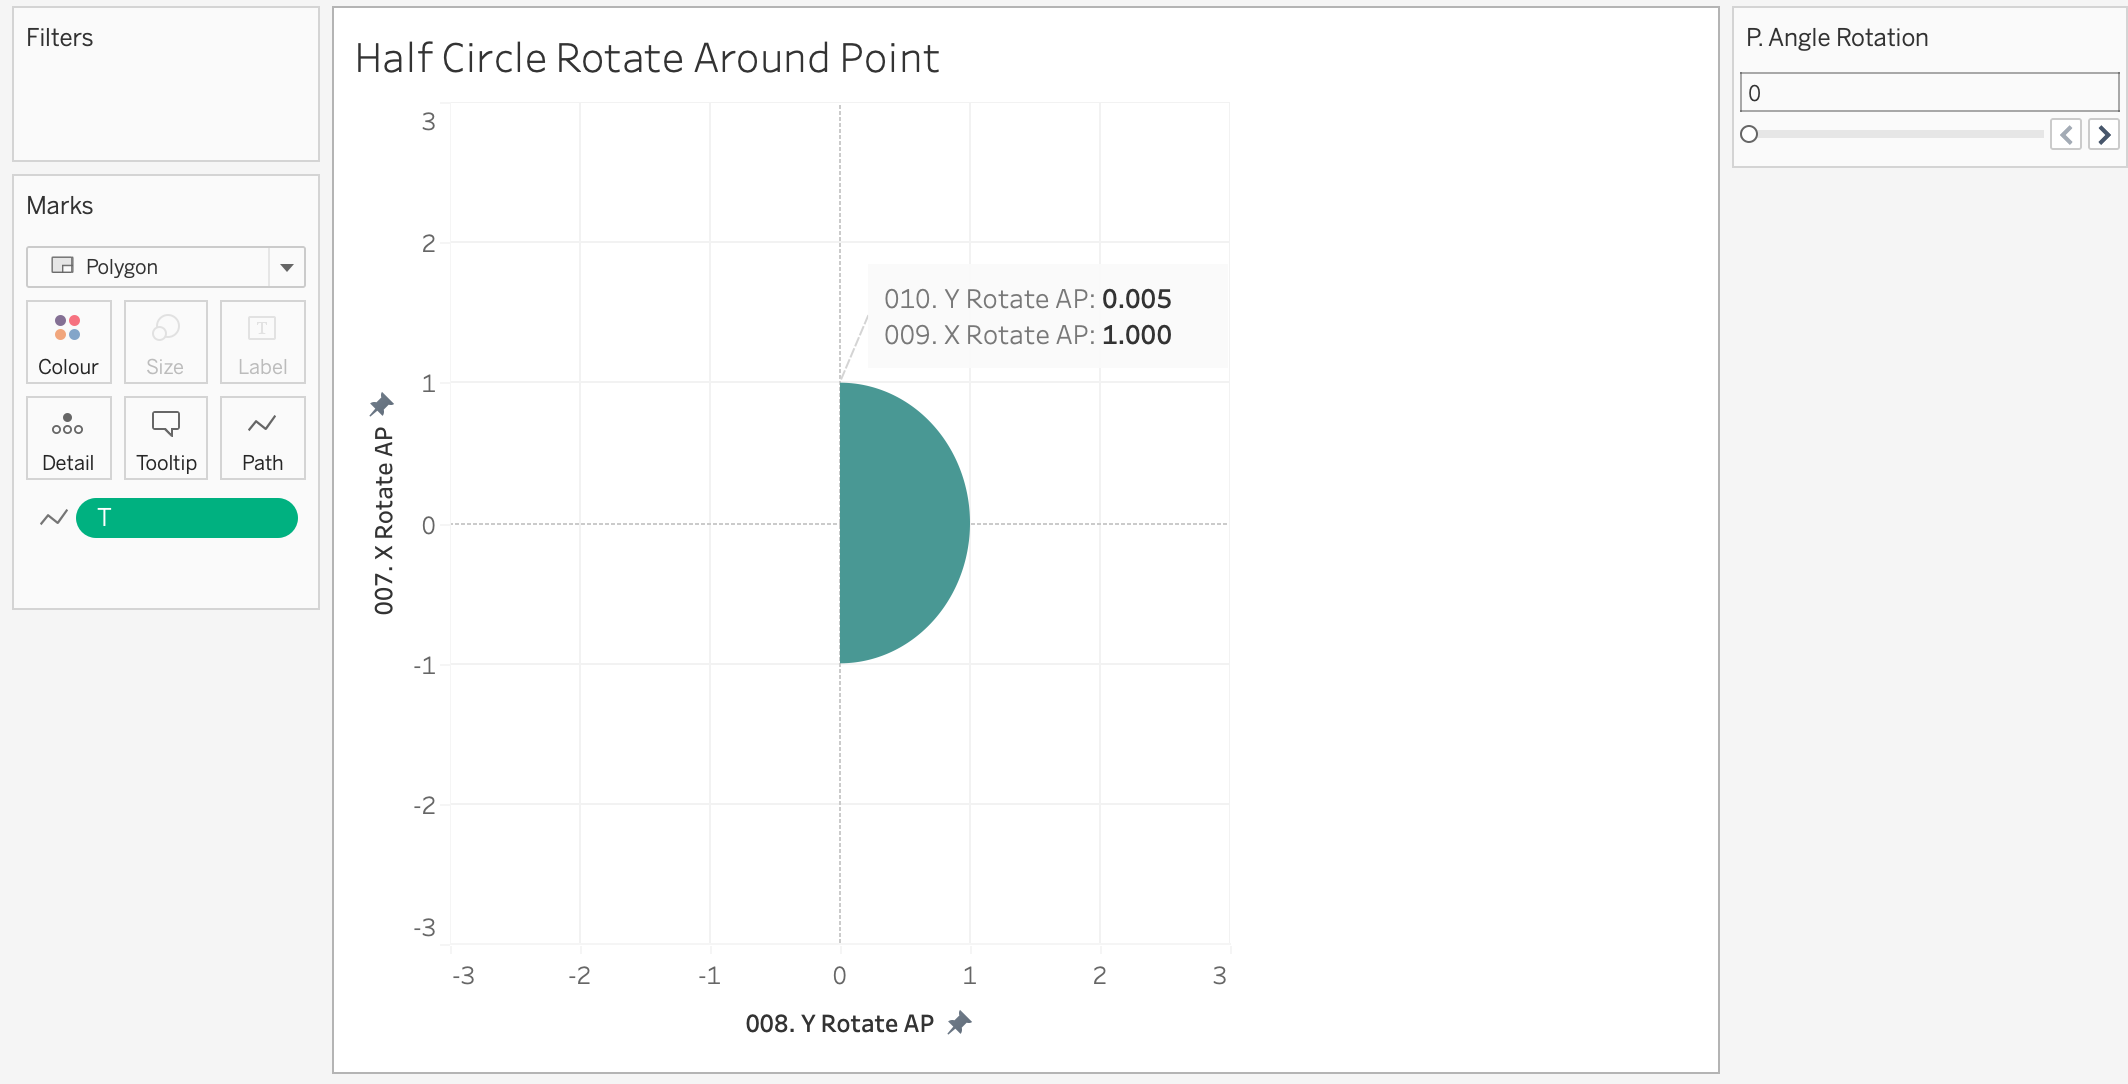This screenshot has height=1084, width=2128.
Task: Click the Label marks card
Action: pos(262,342)
